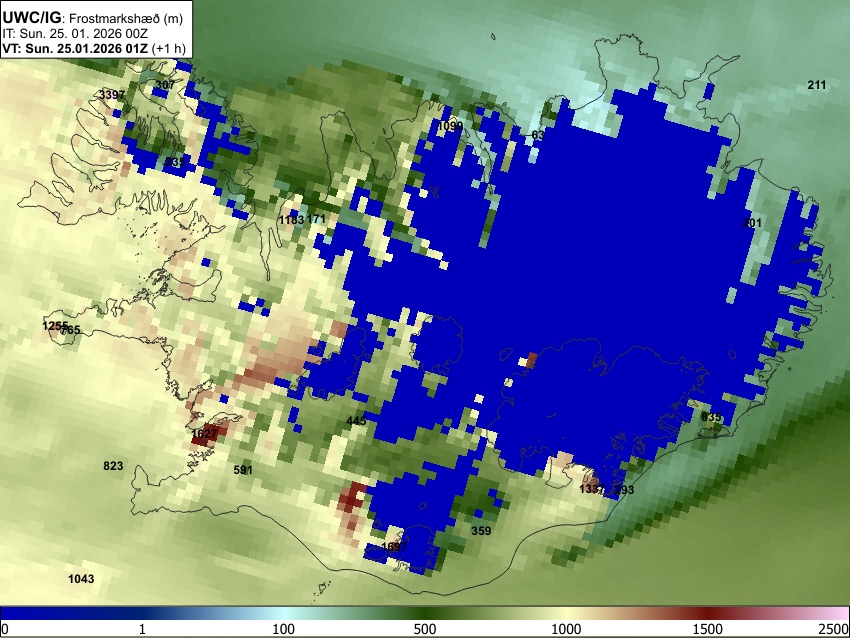The width and height of the screenshot is (850, 638).
Task: Click the map value 307
Action: [x=165, y=85]
